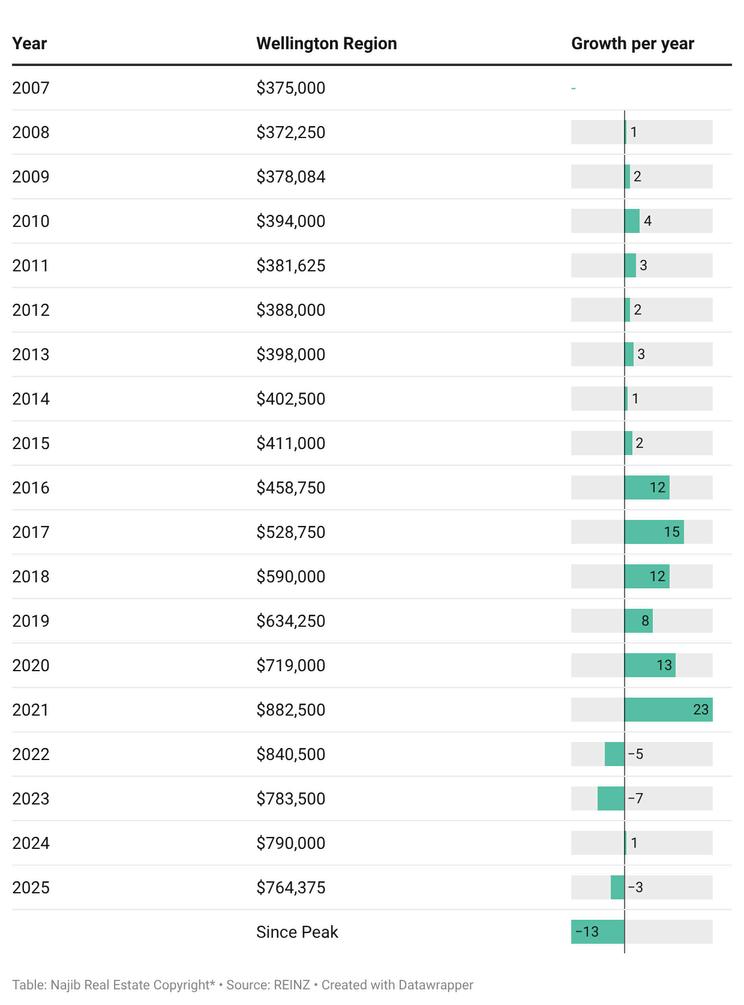744x1005 pixels.
Task: Click the 2025 year cell
Action: coord(31,888)
